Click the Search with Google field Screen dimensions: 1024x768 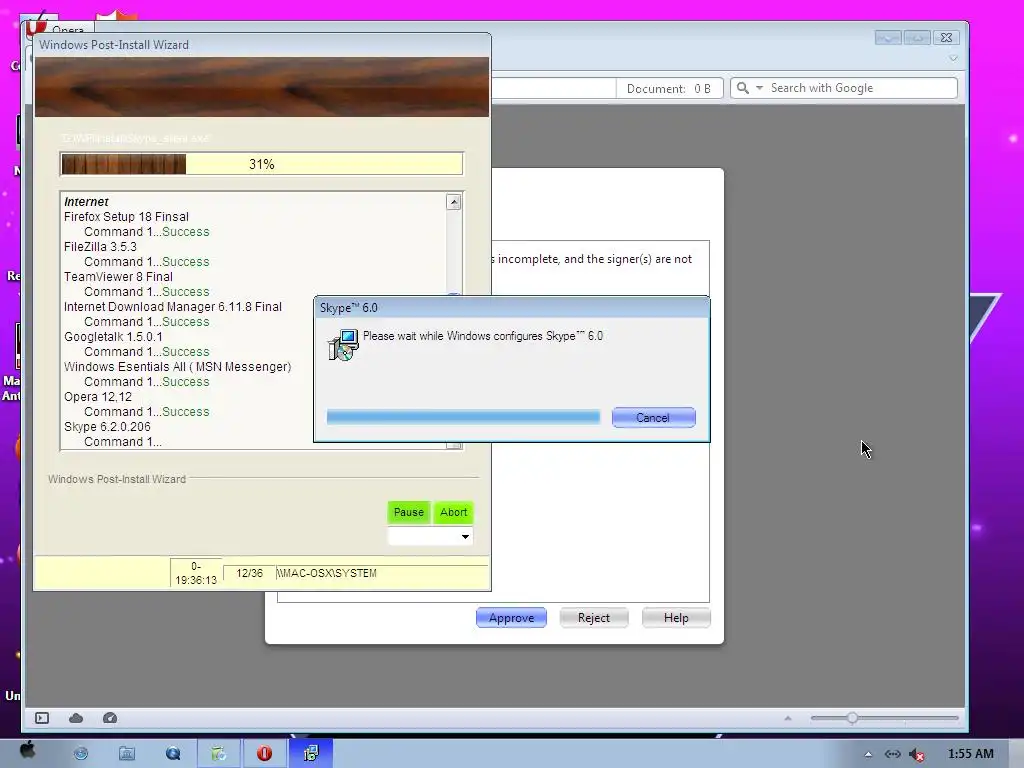(x=862, y=88)
